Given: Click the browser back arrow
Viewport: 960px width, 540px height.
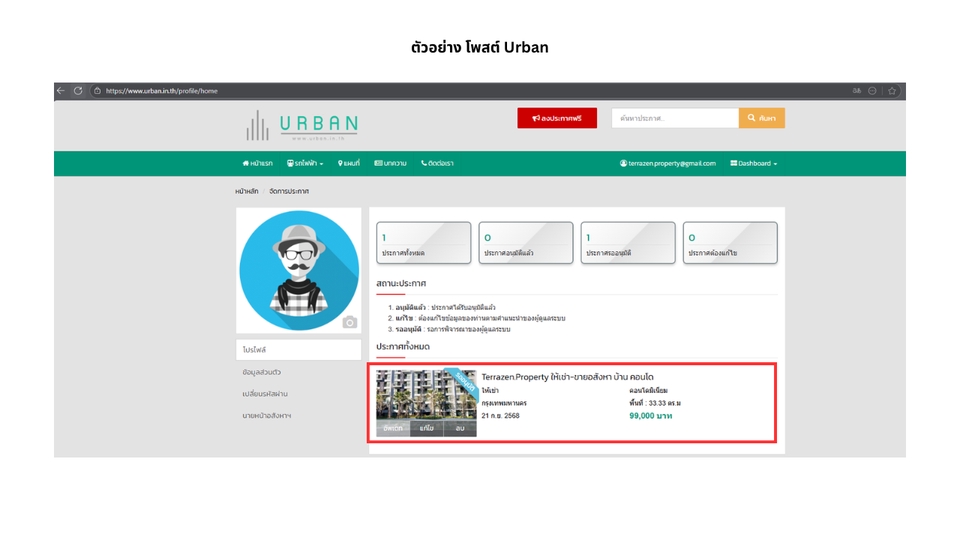Looking at the screenshot, I should tap(61, 91).
